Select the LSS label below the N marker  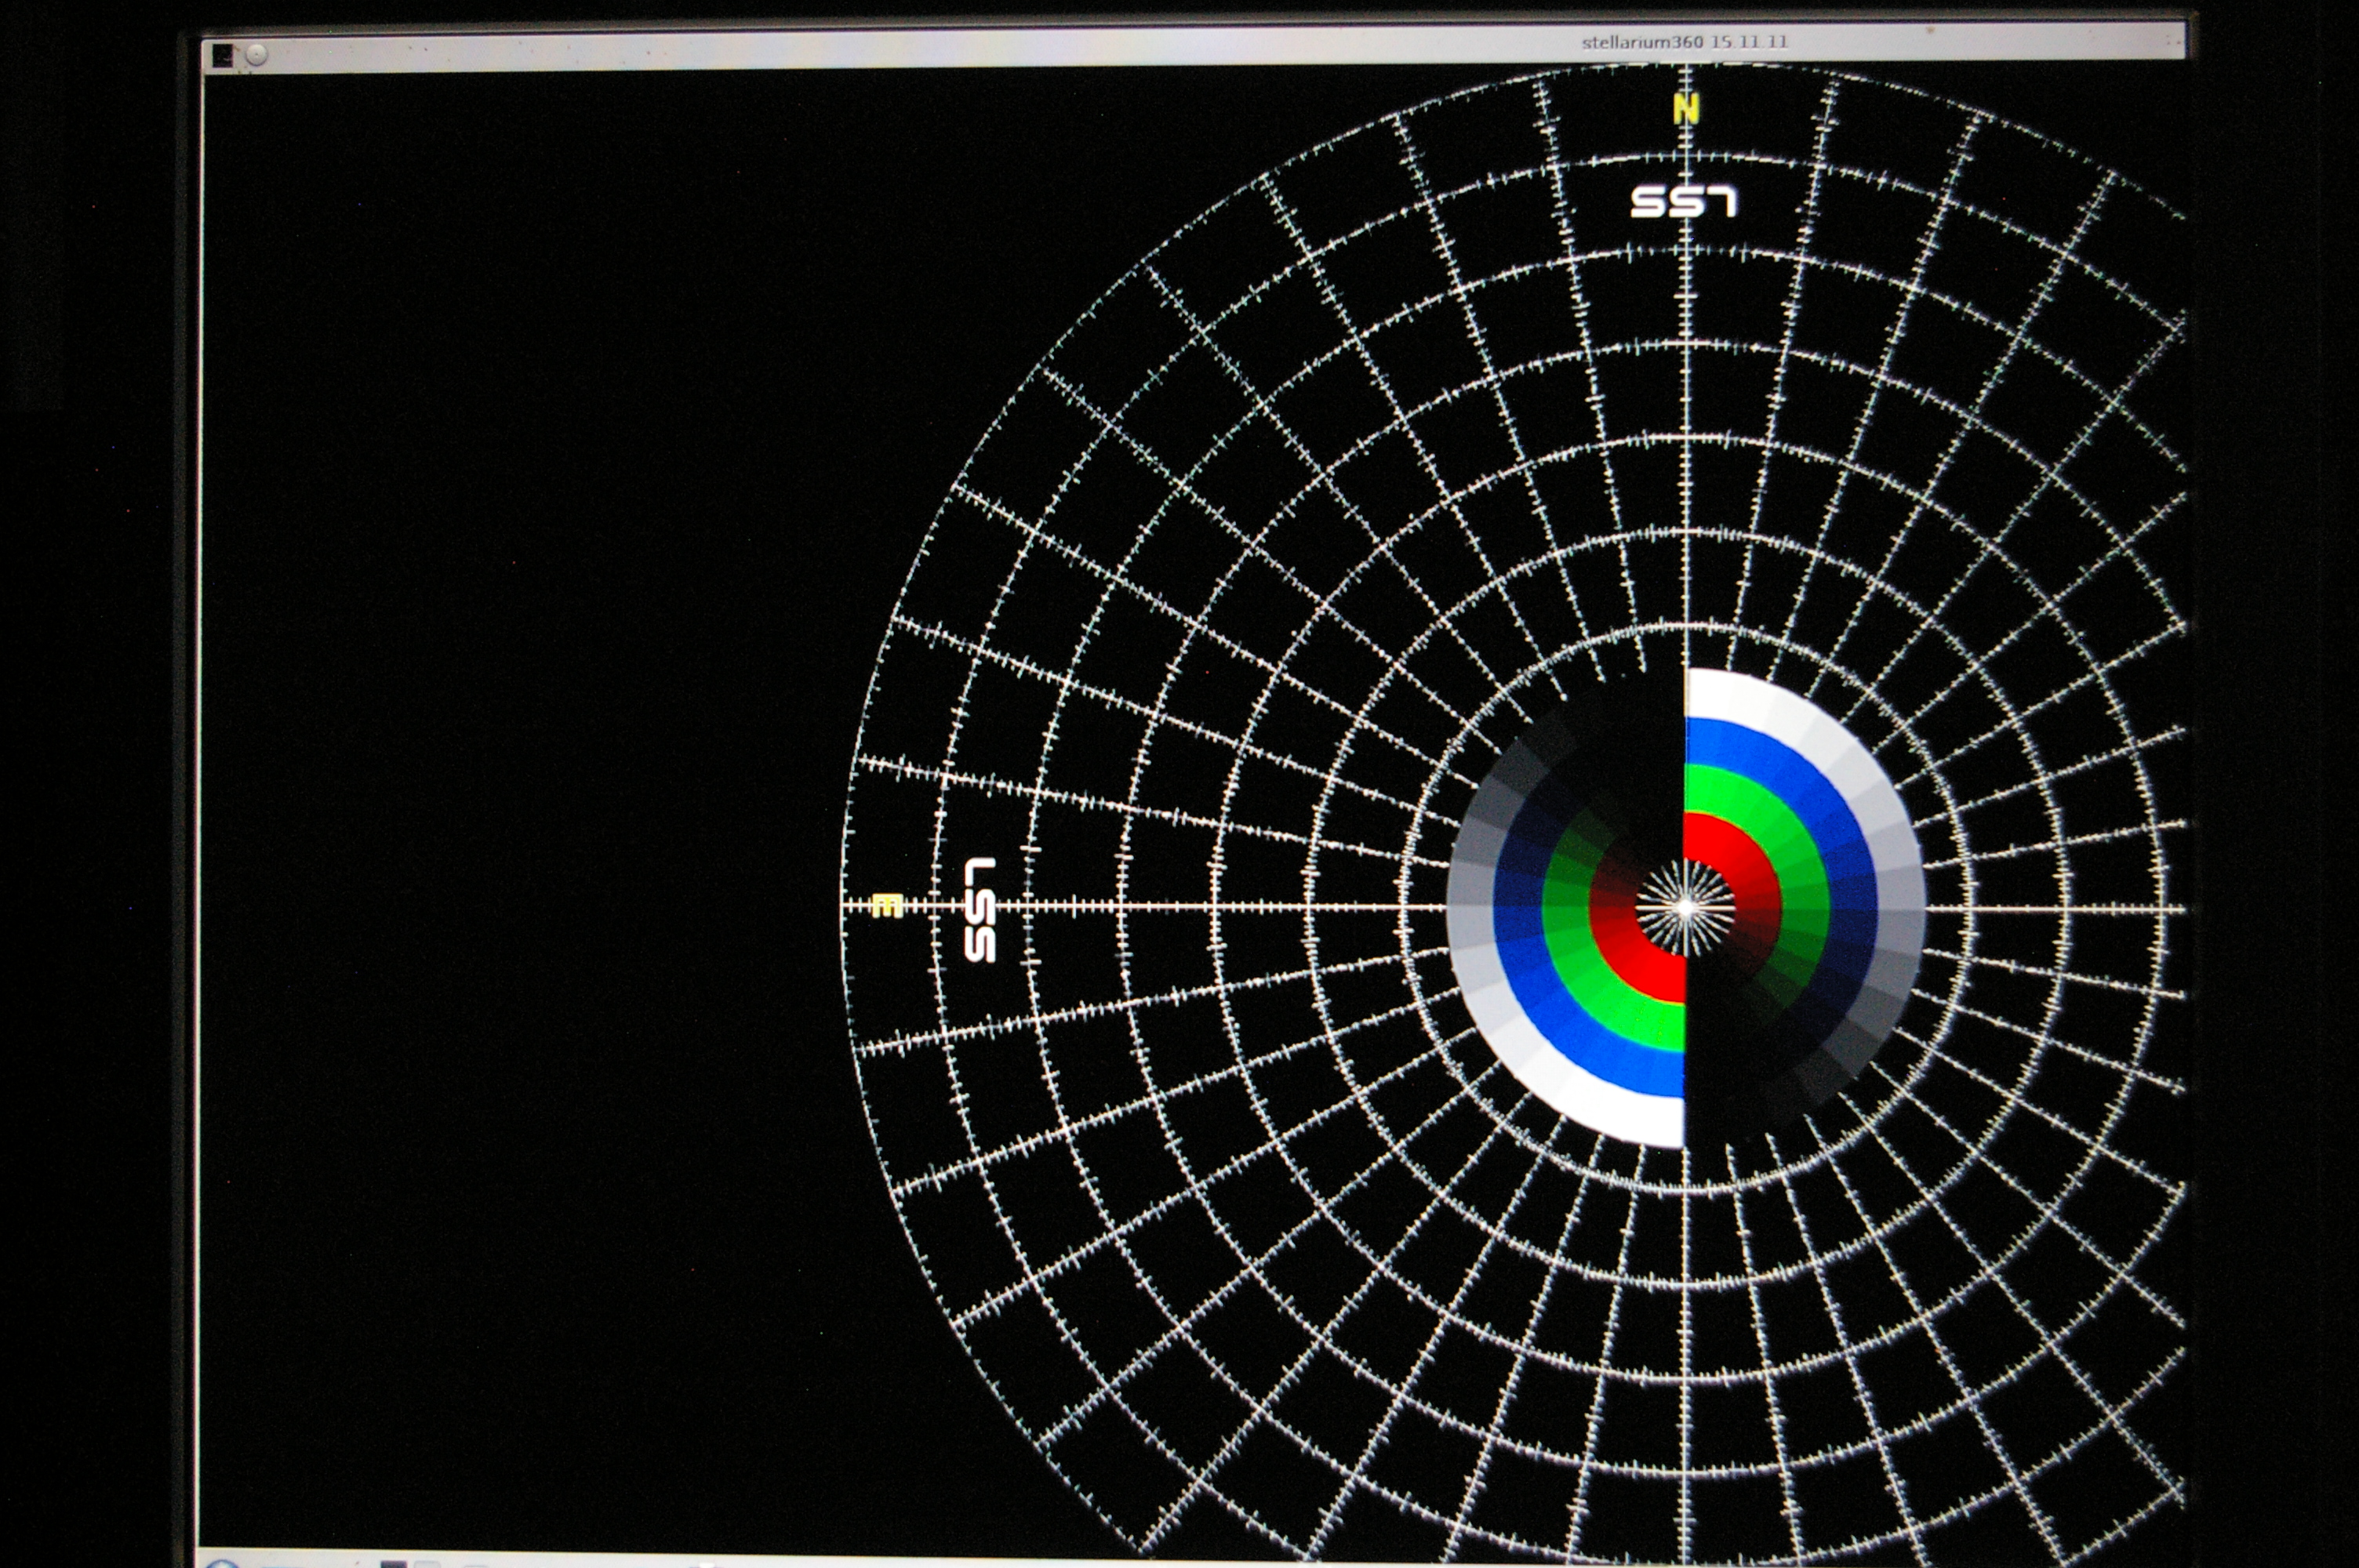point(1684,202)
